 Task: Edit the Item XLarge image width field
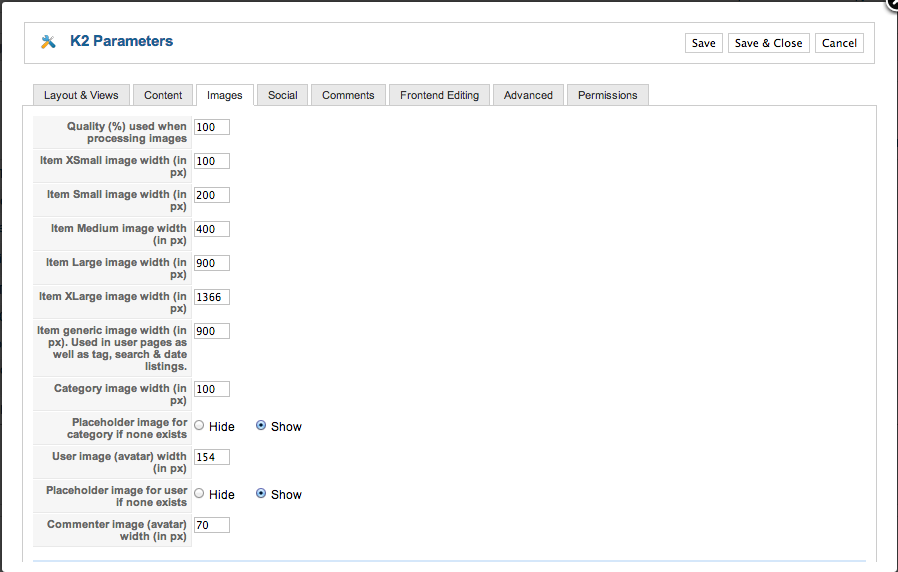[212, 297]
